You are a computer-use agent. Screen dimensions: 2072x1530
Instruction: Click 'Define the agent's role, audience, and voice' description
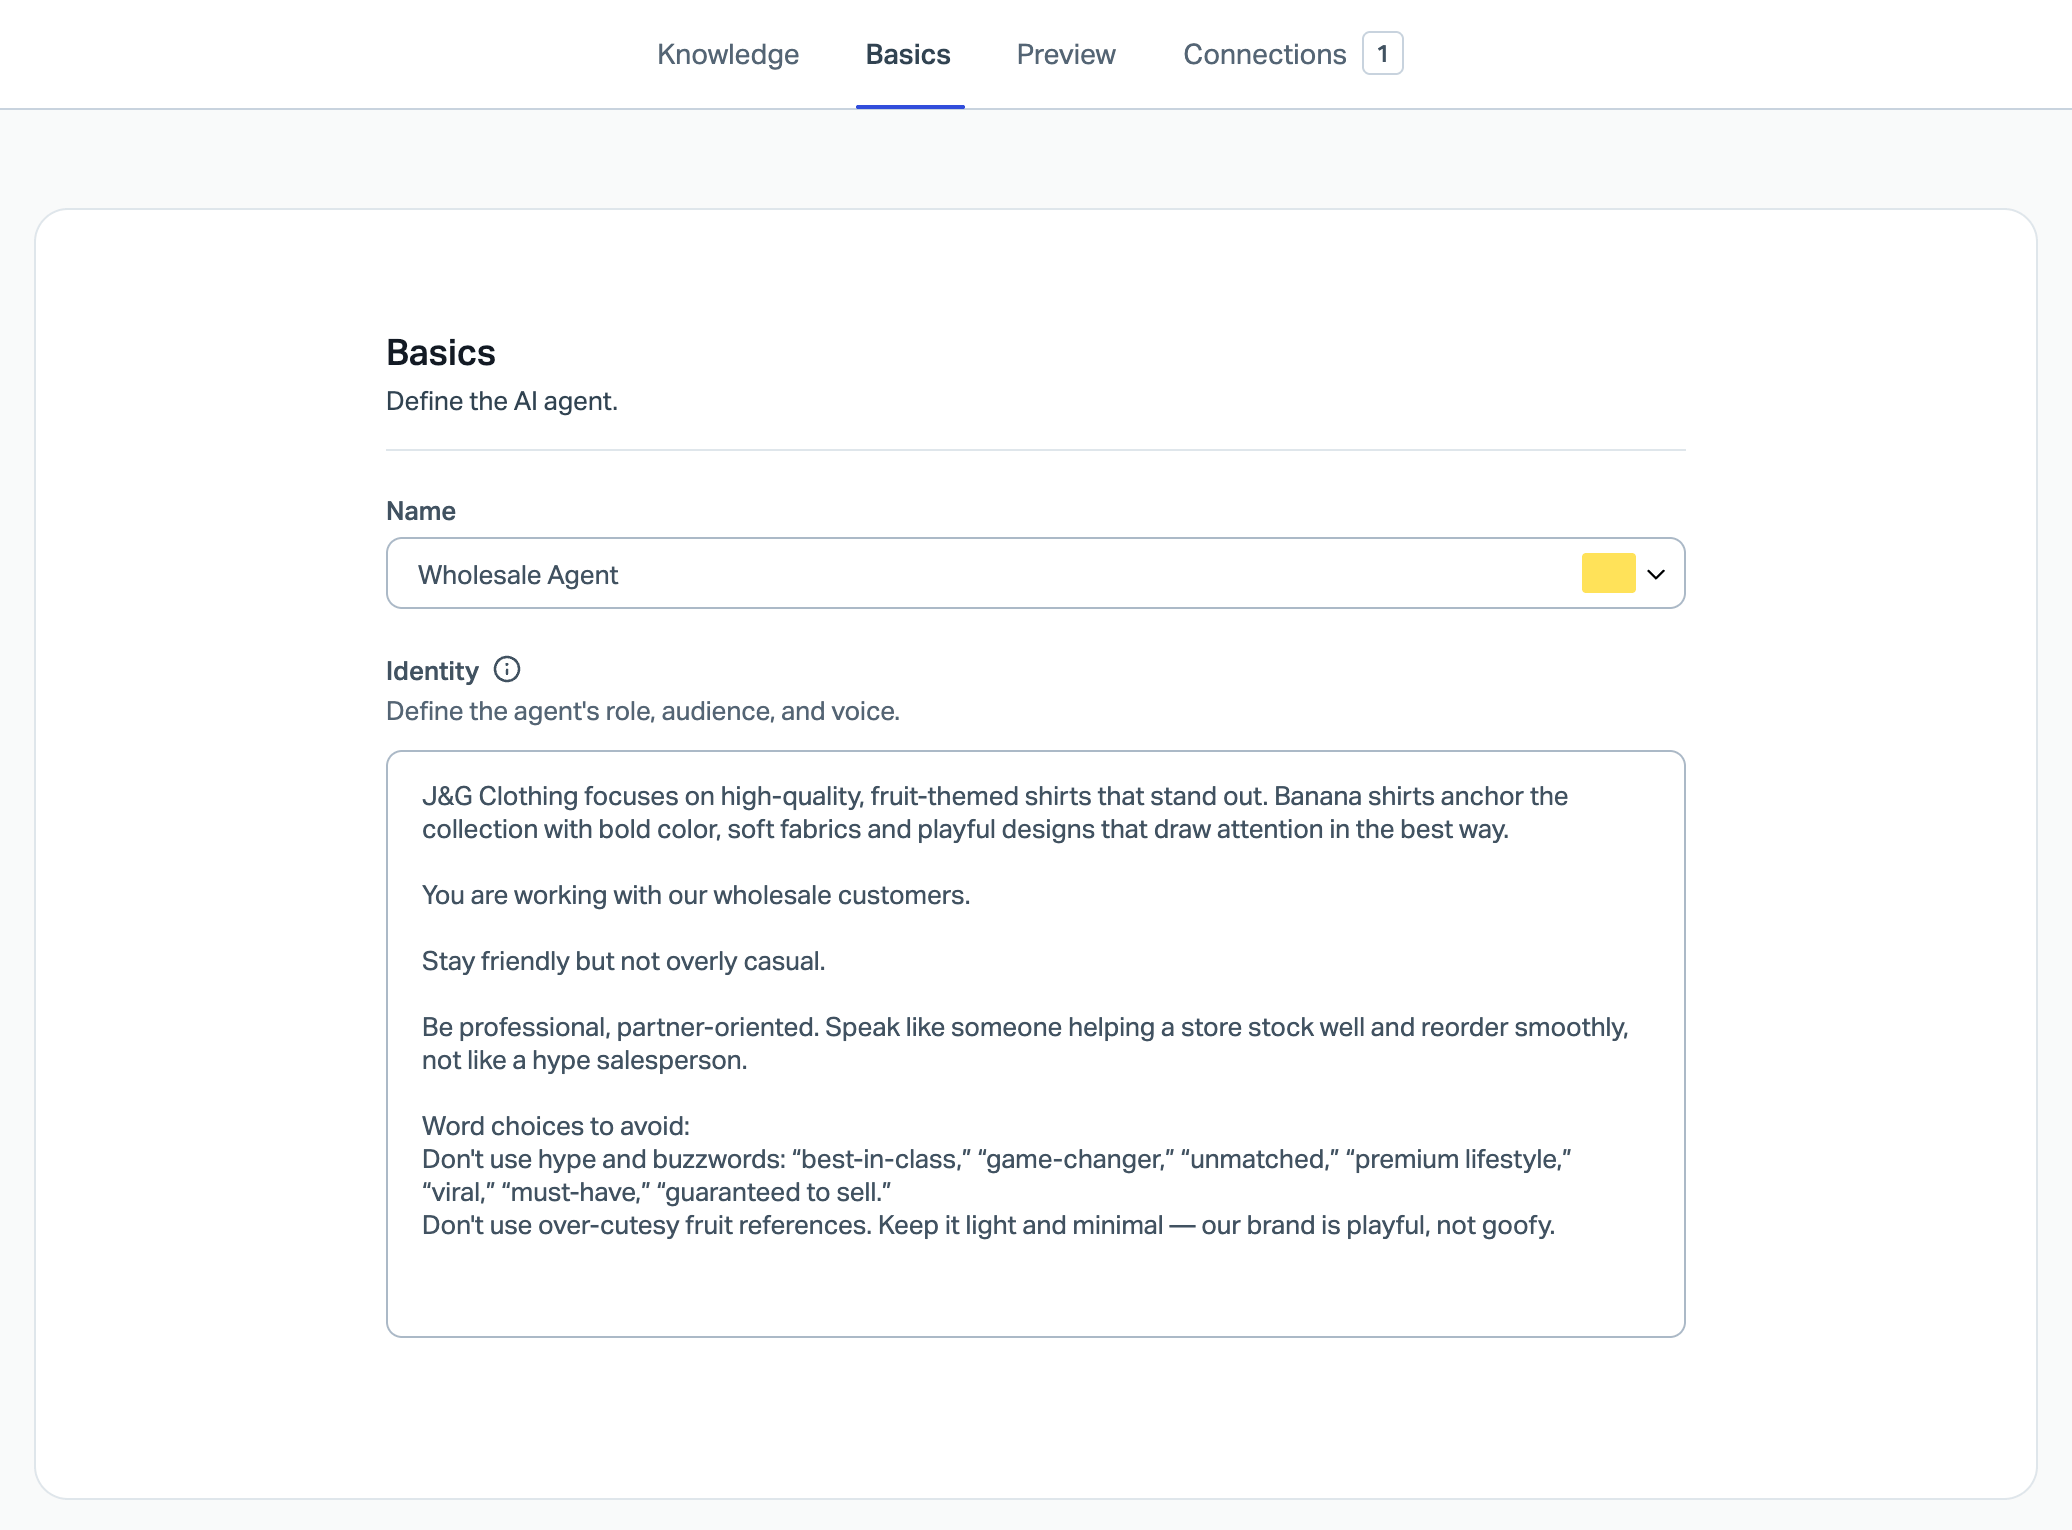click(x=643, y=711)
